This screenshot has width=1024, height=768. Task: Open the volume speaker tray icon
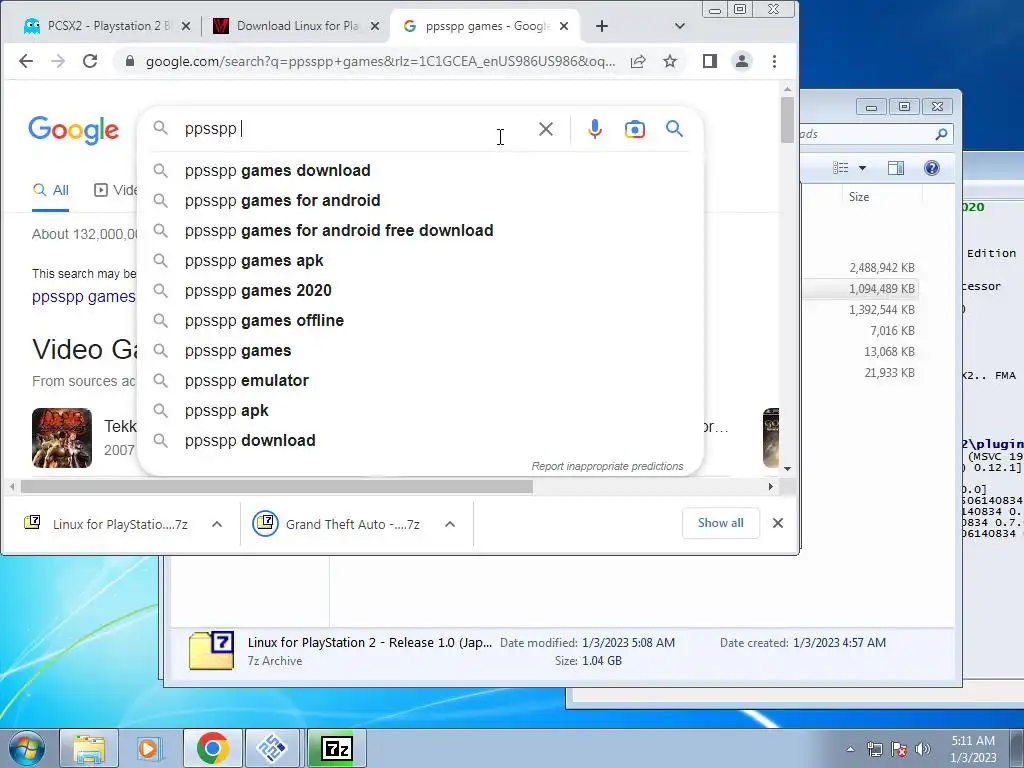[923, 749]
